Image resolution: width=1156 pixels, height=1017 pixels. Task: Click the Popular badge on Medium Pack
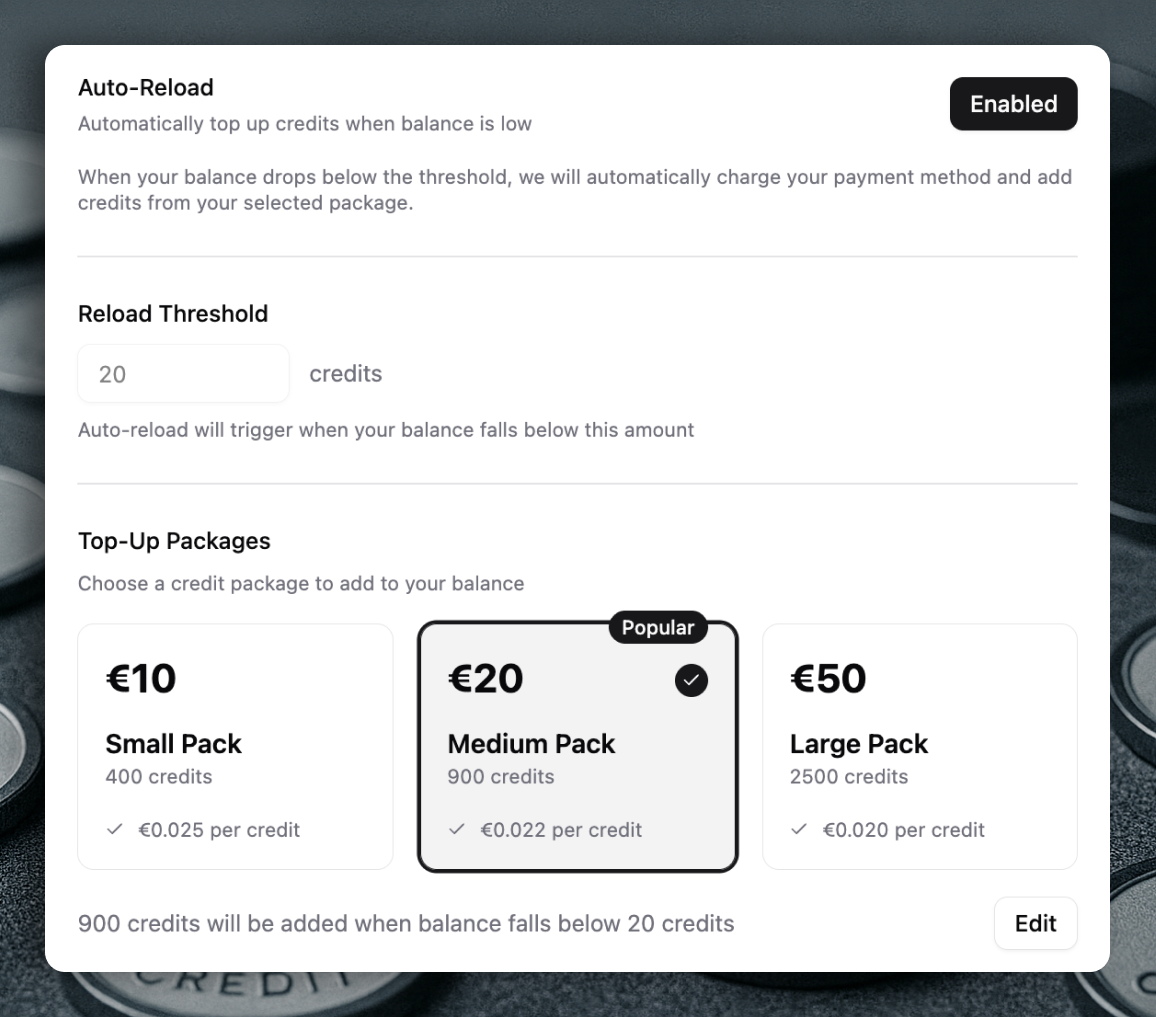click(x=658, y=628)
